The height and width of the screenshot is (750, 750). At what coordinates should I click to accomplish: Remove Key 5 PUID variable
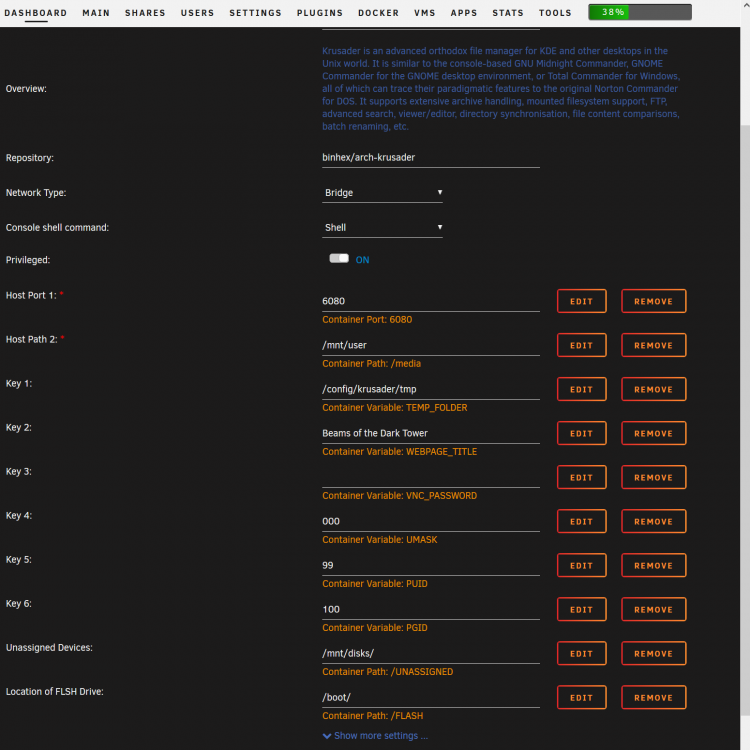tap(653, 565)
